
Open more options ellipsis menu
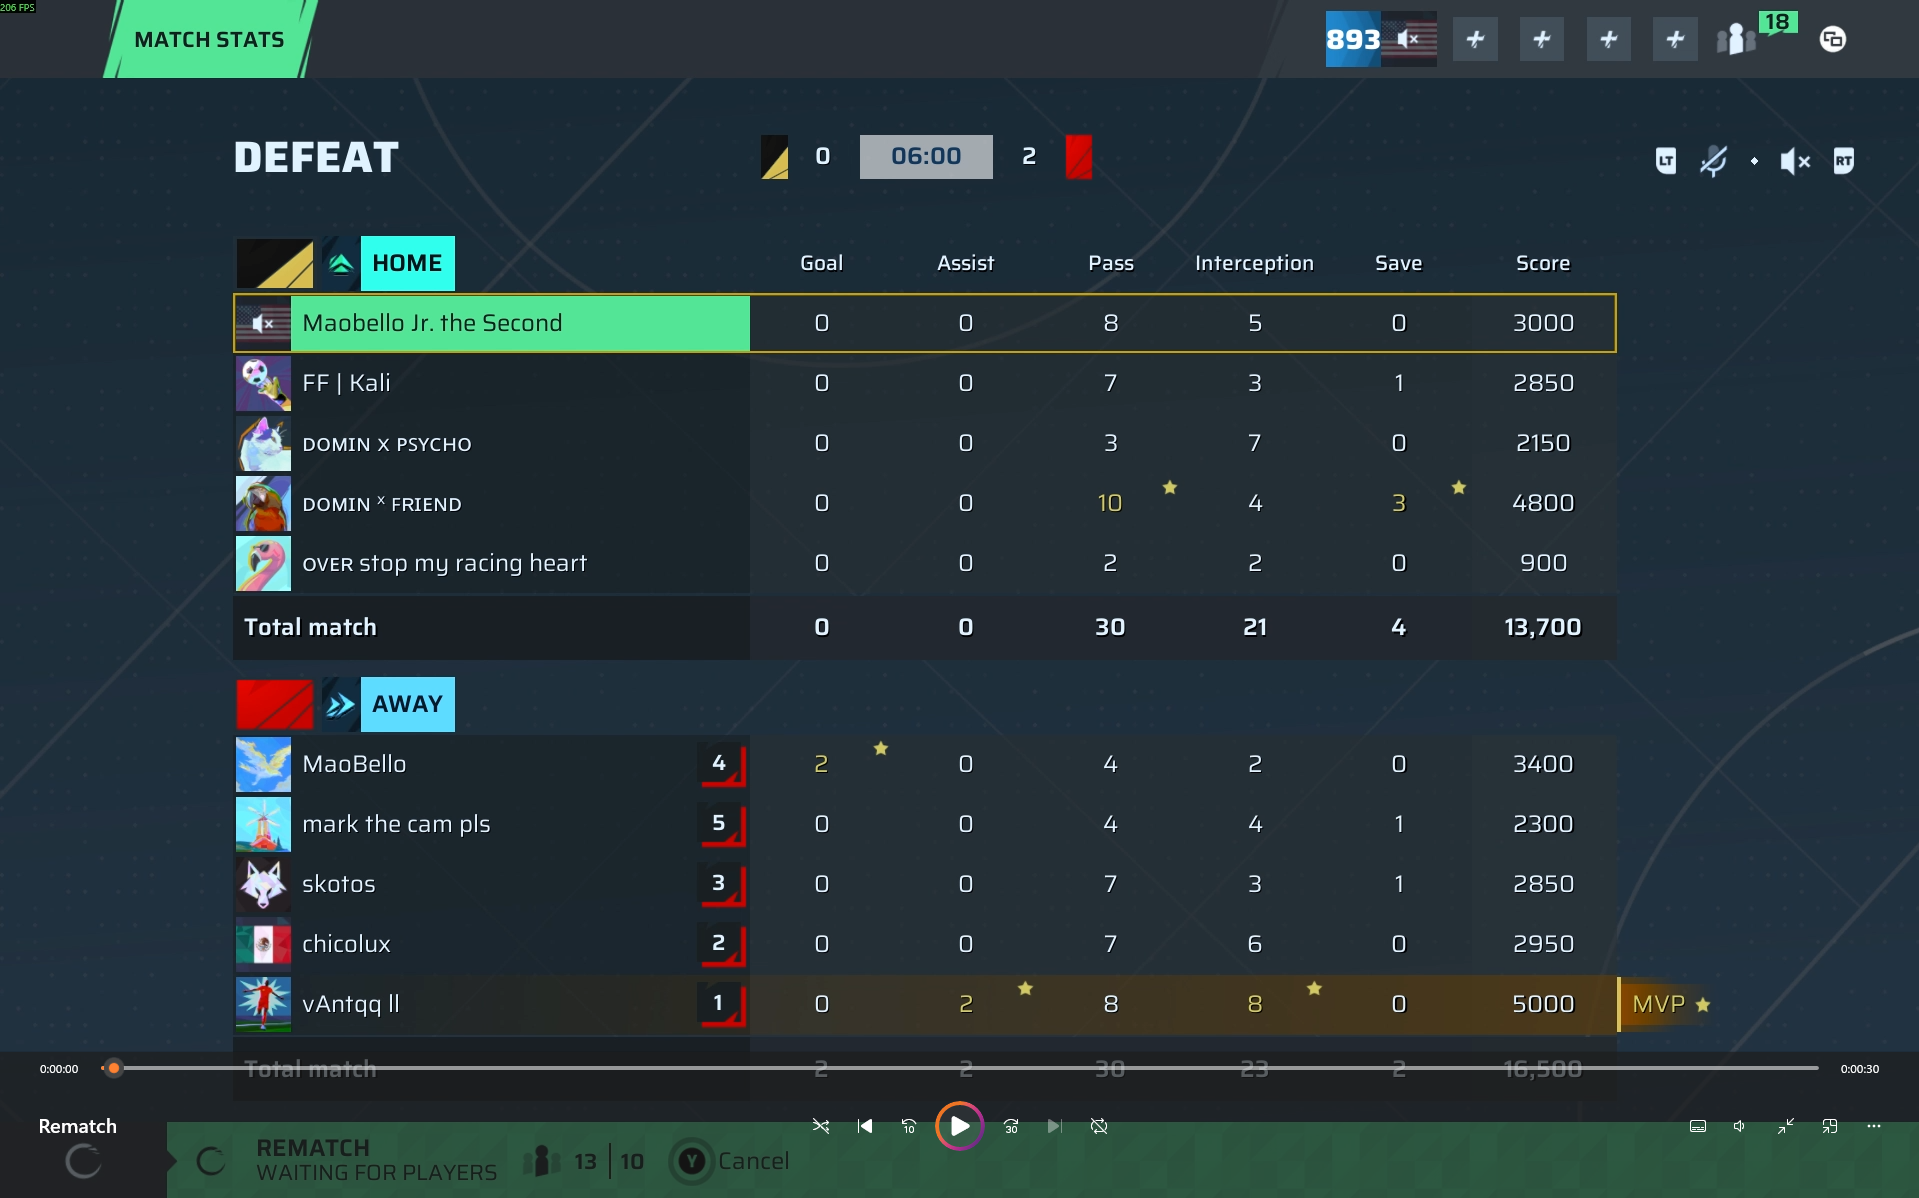(1874, 1126)
